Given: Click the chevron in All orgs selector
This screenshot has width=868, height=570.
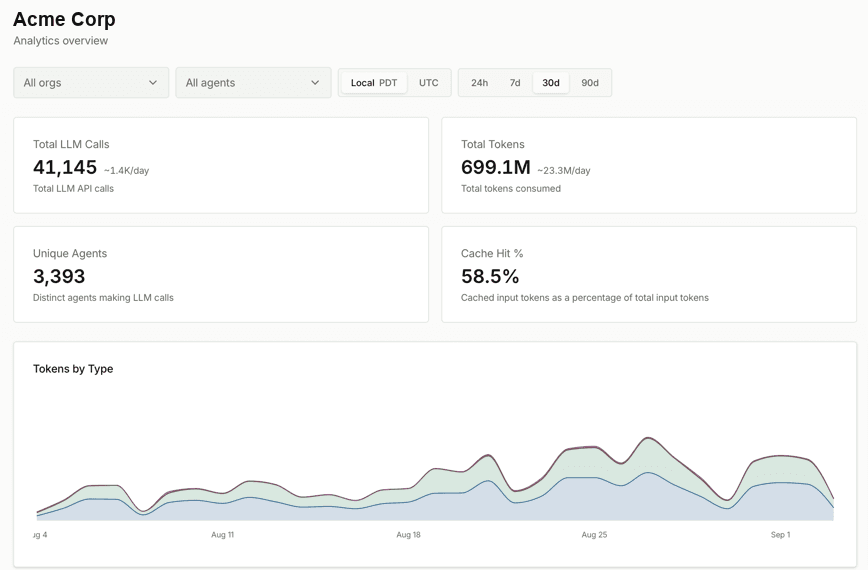Looking at the screenshot, I should [x=153, y=82].
